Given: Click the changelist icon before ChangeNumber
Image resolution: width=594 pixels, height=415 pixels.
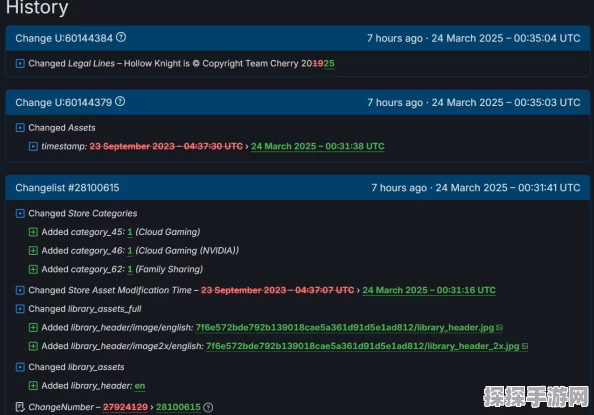Looking at the screenshot, I should 20,407.
